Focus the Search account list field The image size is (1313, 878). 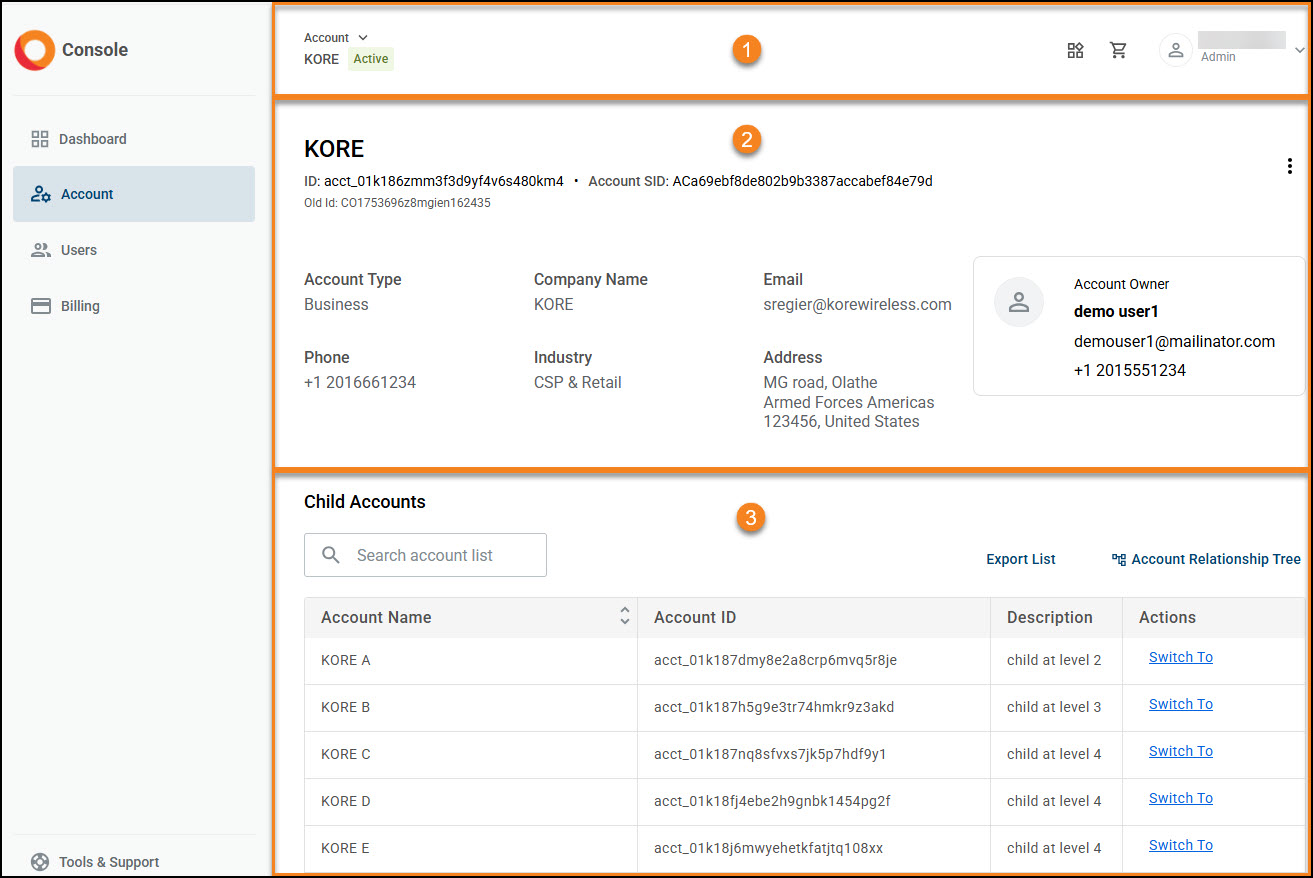[440, 555]
